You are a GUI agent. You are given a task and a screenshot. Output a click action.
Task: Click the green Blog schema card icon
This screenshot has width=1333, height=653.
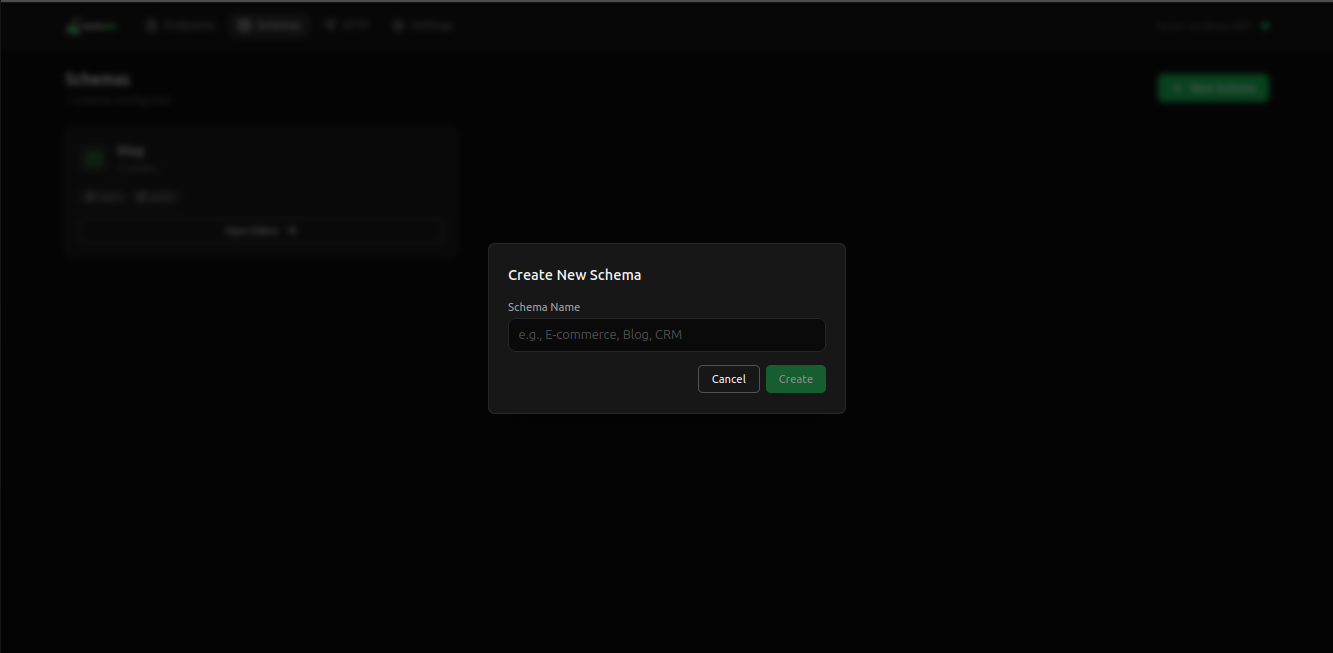pyautogui.click(x=94, y=158)
